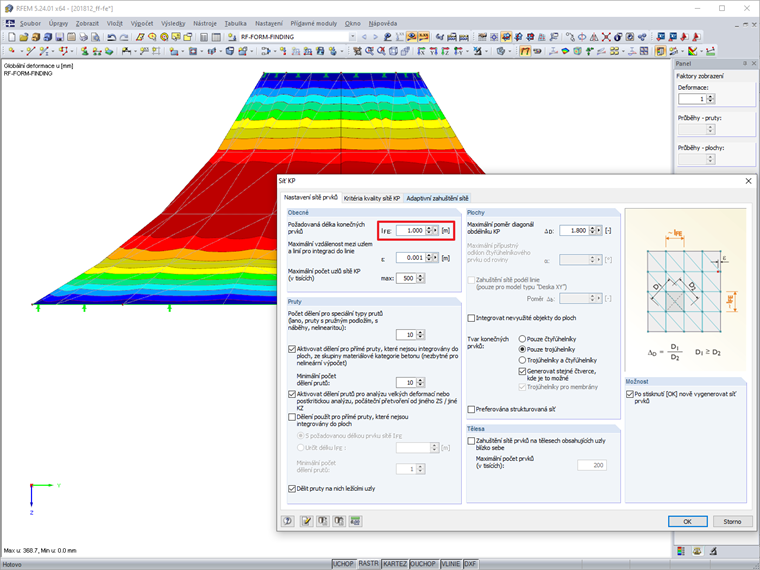Click the color scale icon in Panel footer

(x=681, y=551)
